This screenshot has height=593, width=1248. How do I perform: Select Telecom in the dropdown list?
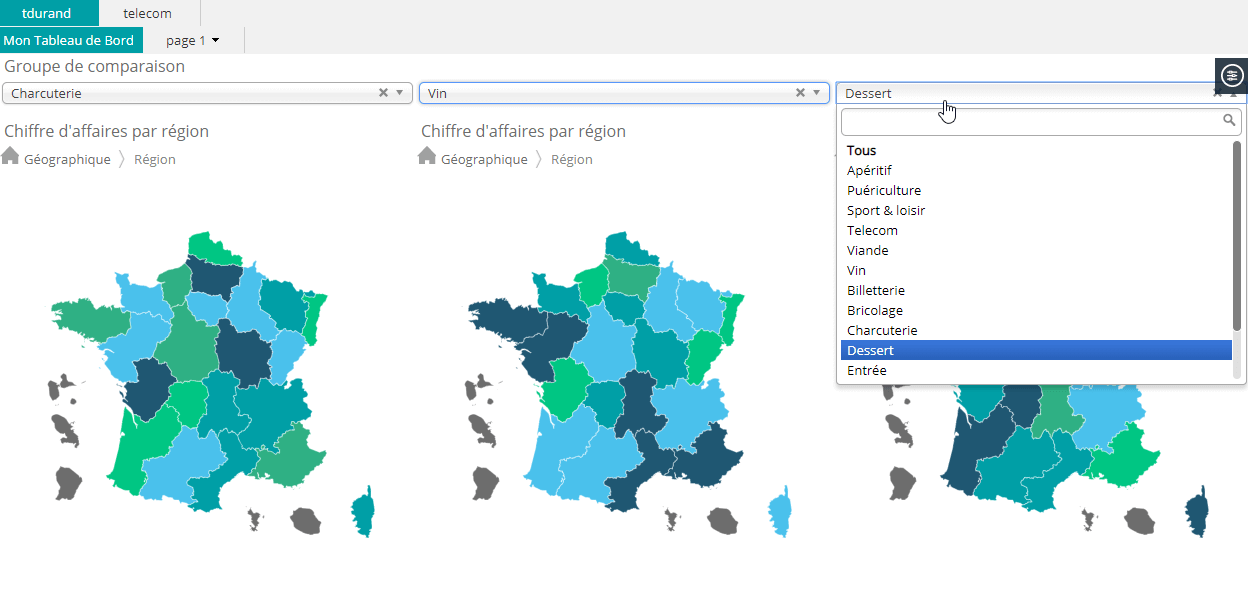pos(1036,231)
